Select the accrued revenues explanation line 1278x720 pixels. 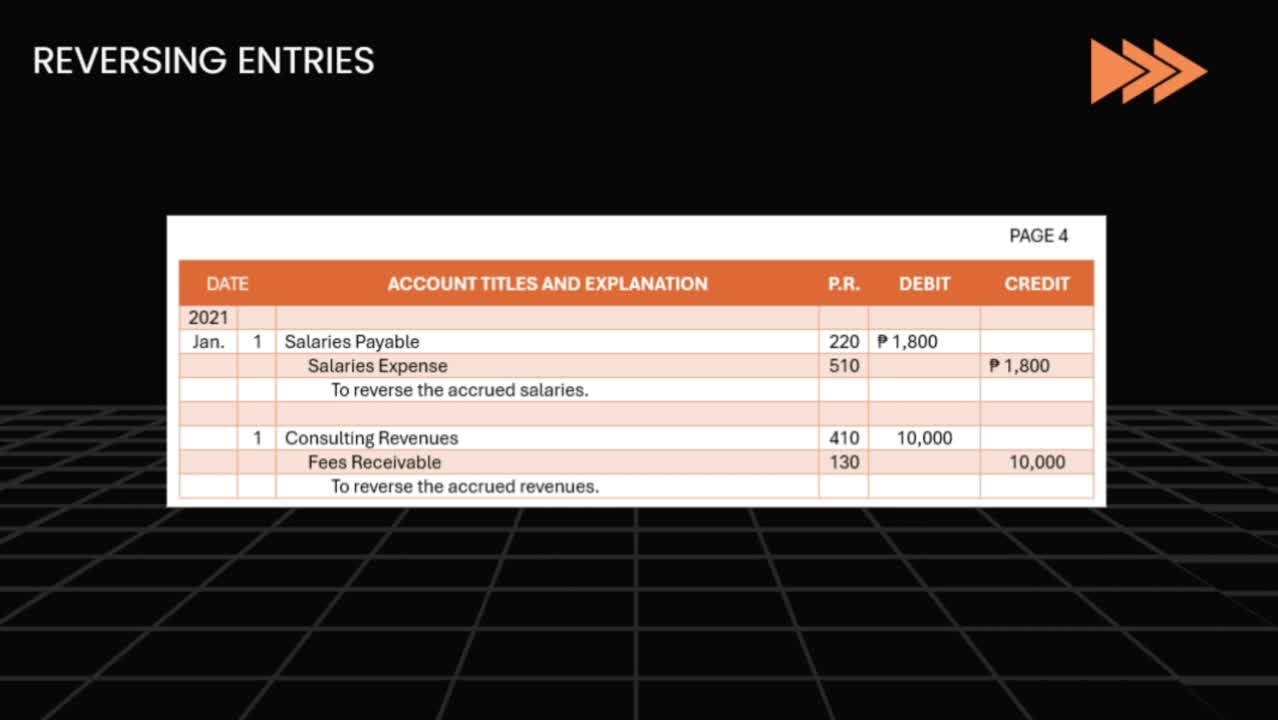(465, 487)
